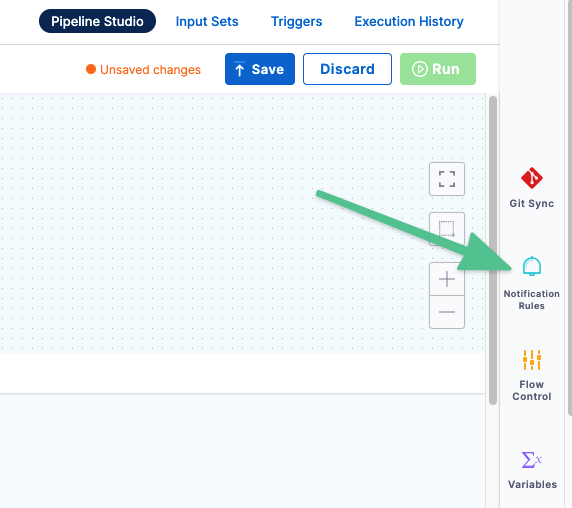
Task: Open the Flow Control sliders icon
Action: (x=532, y=360)
